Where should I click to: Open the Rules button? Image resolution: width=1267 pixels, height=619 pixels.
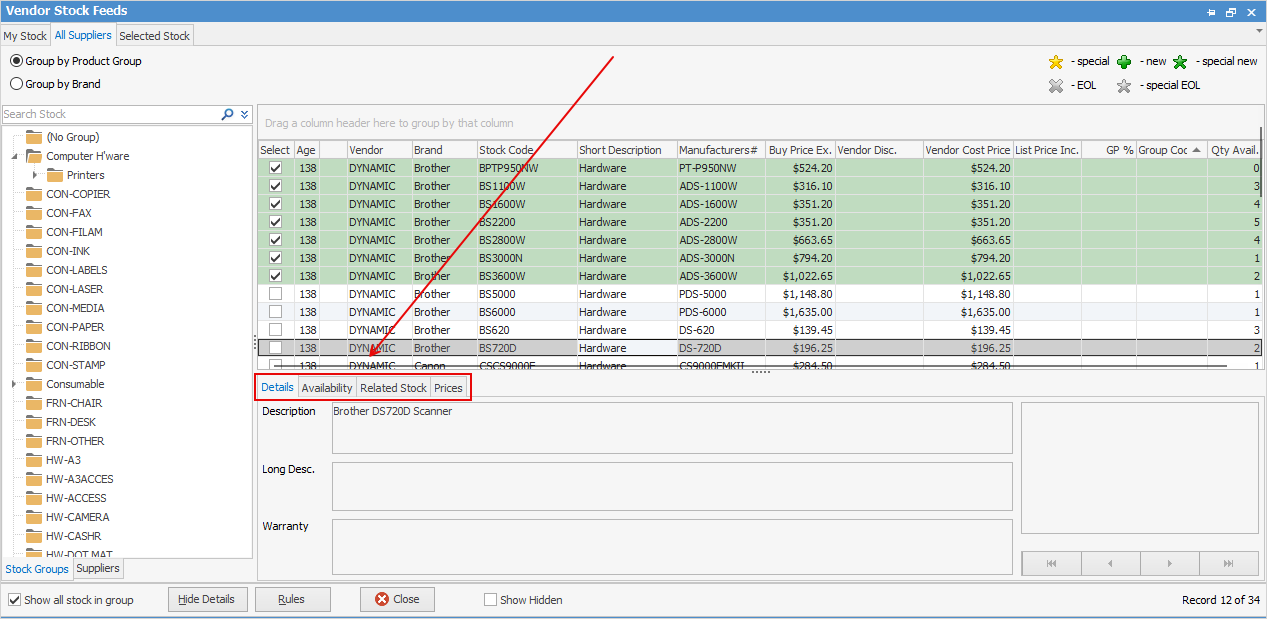point(292,600)
